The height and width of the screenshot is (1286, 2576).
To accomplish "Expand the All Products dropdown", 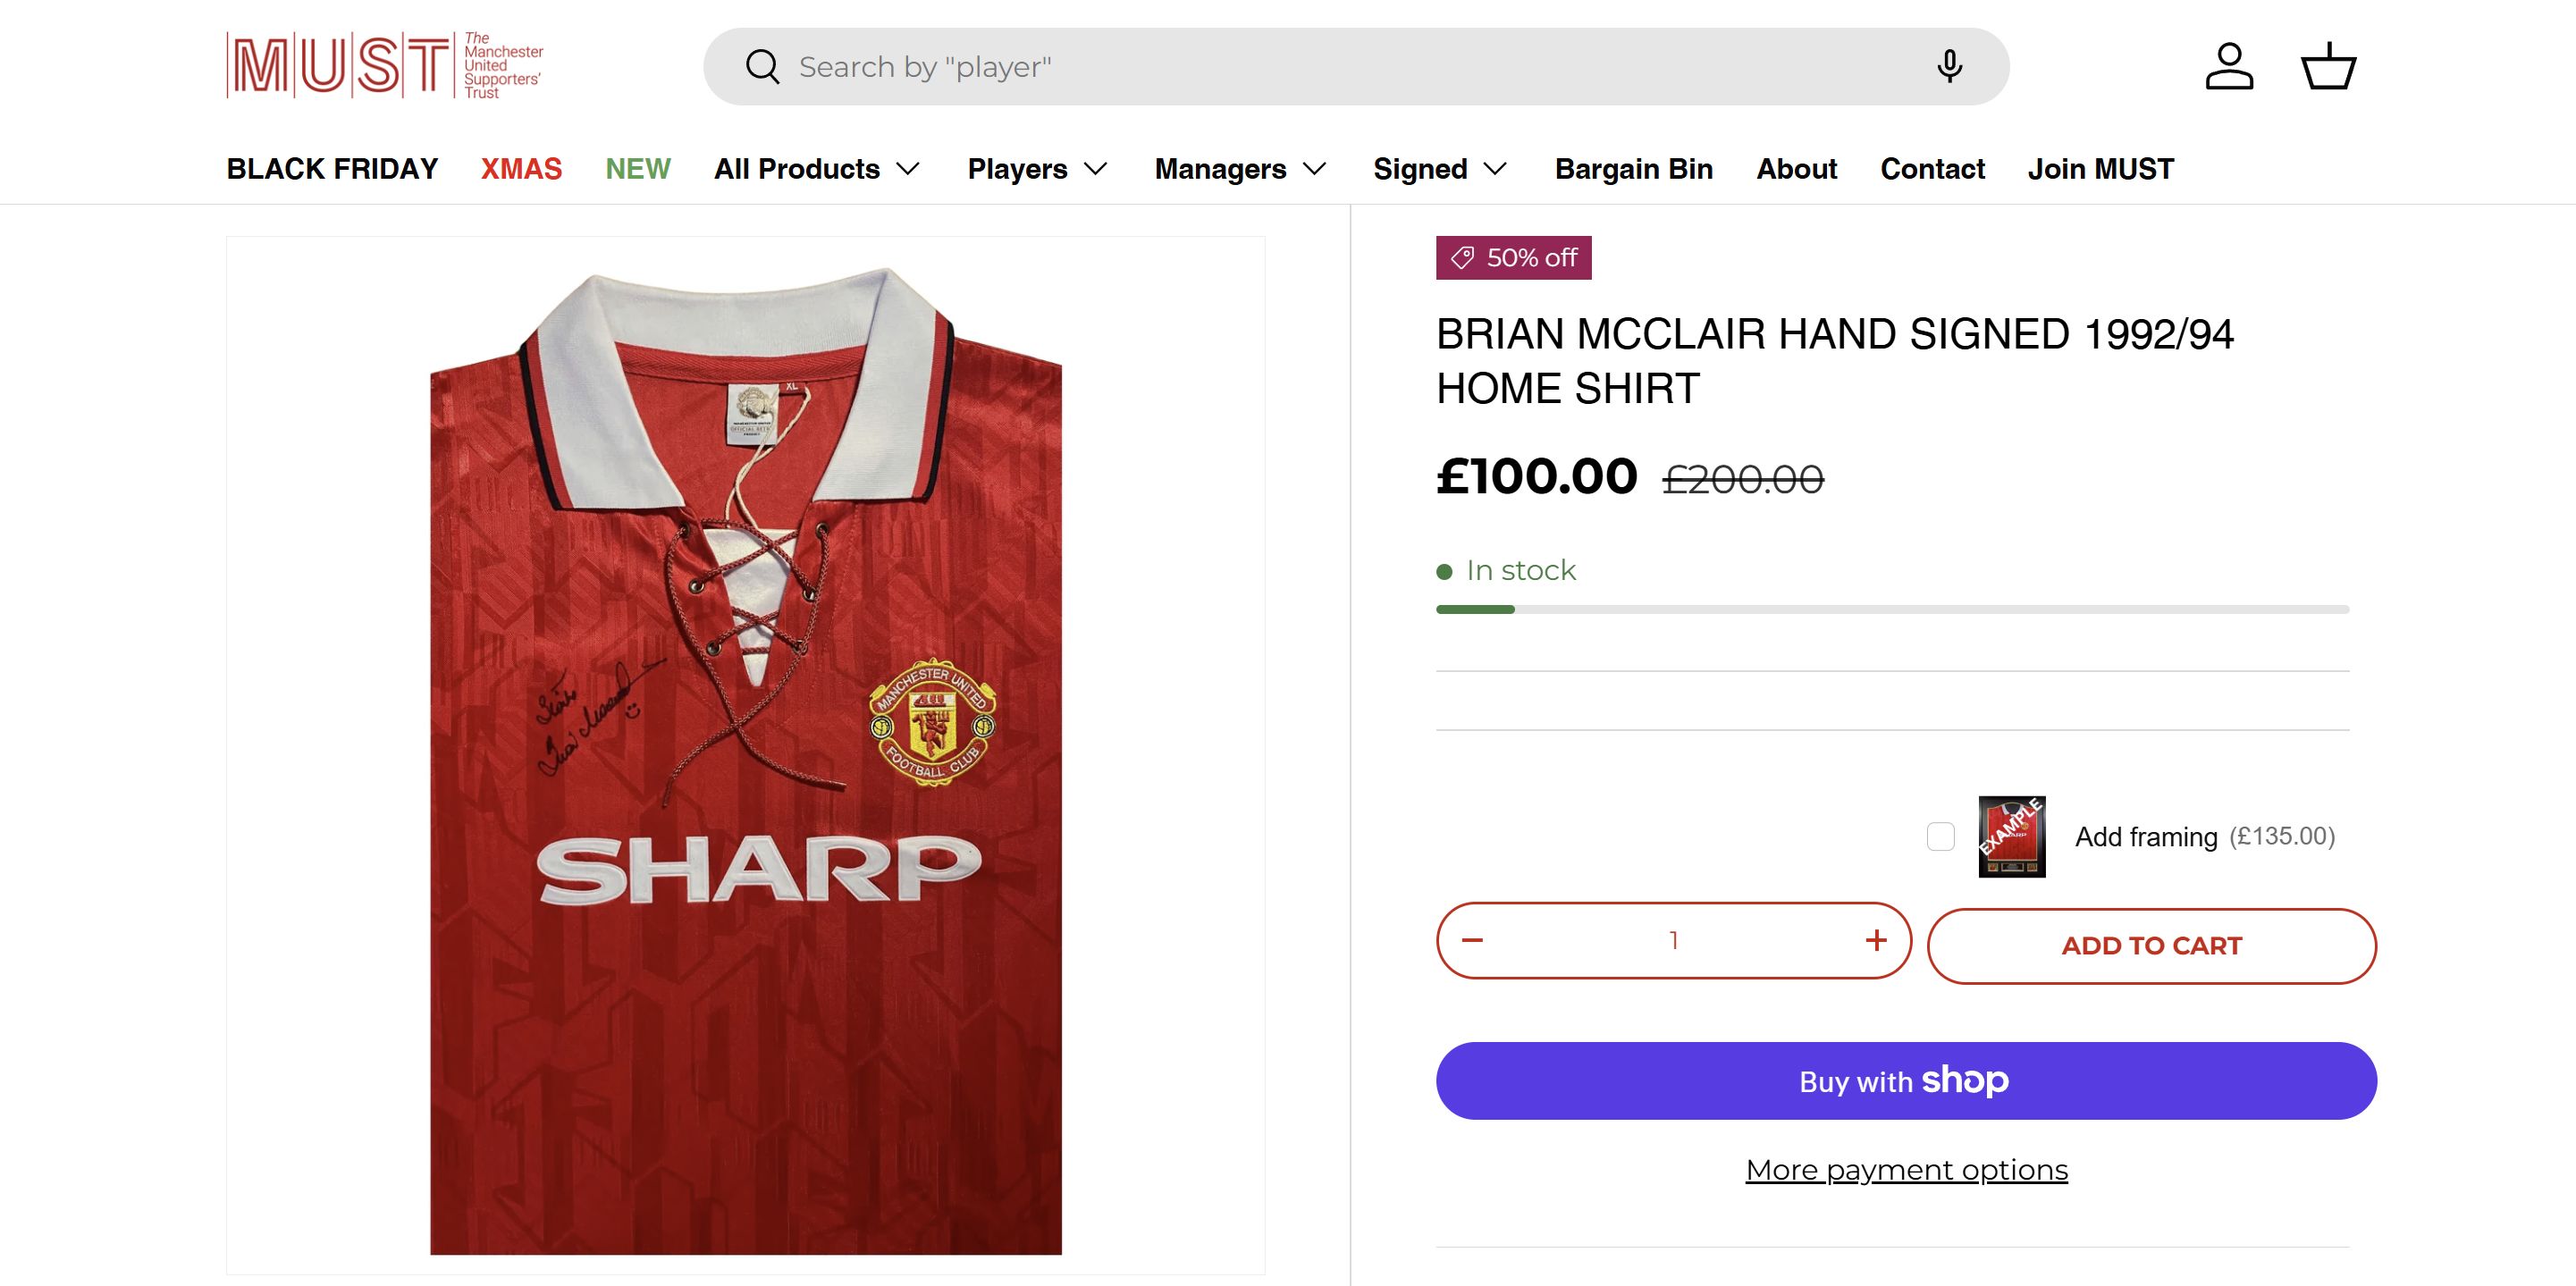I will tap(816, 169).
